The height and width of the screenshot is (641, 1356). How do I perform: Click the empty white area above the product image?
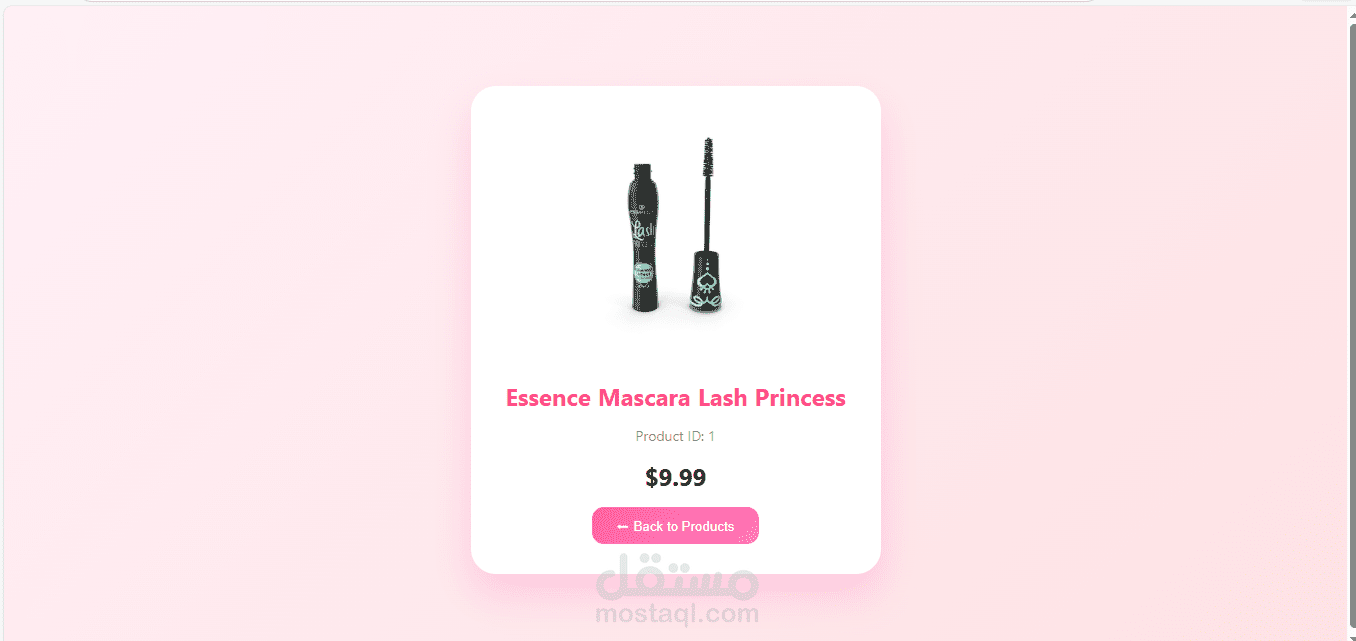676,108
